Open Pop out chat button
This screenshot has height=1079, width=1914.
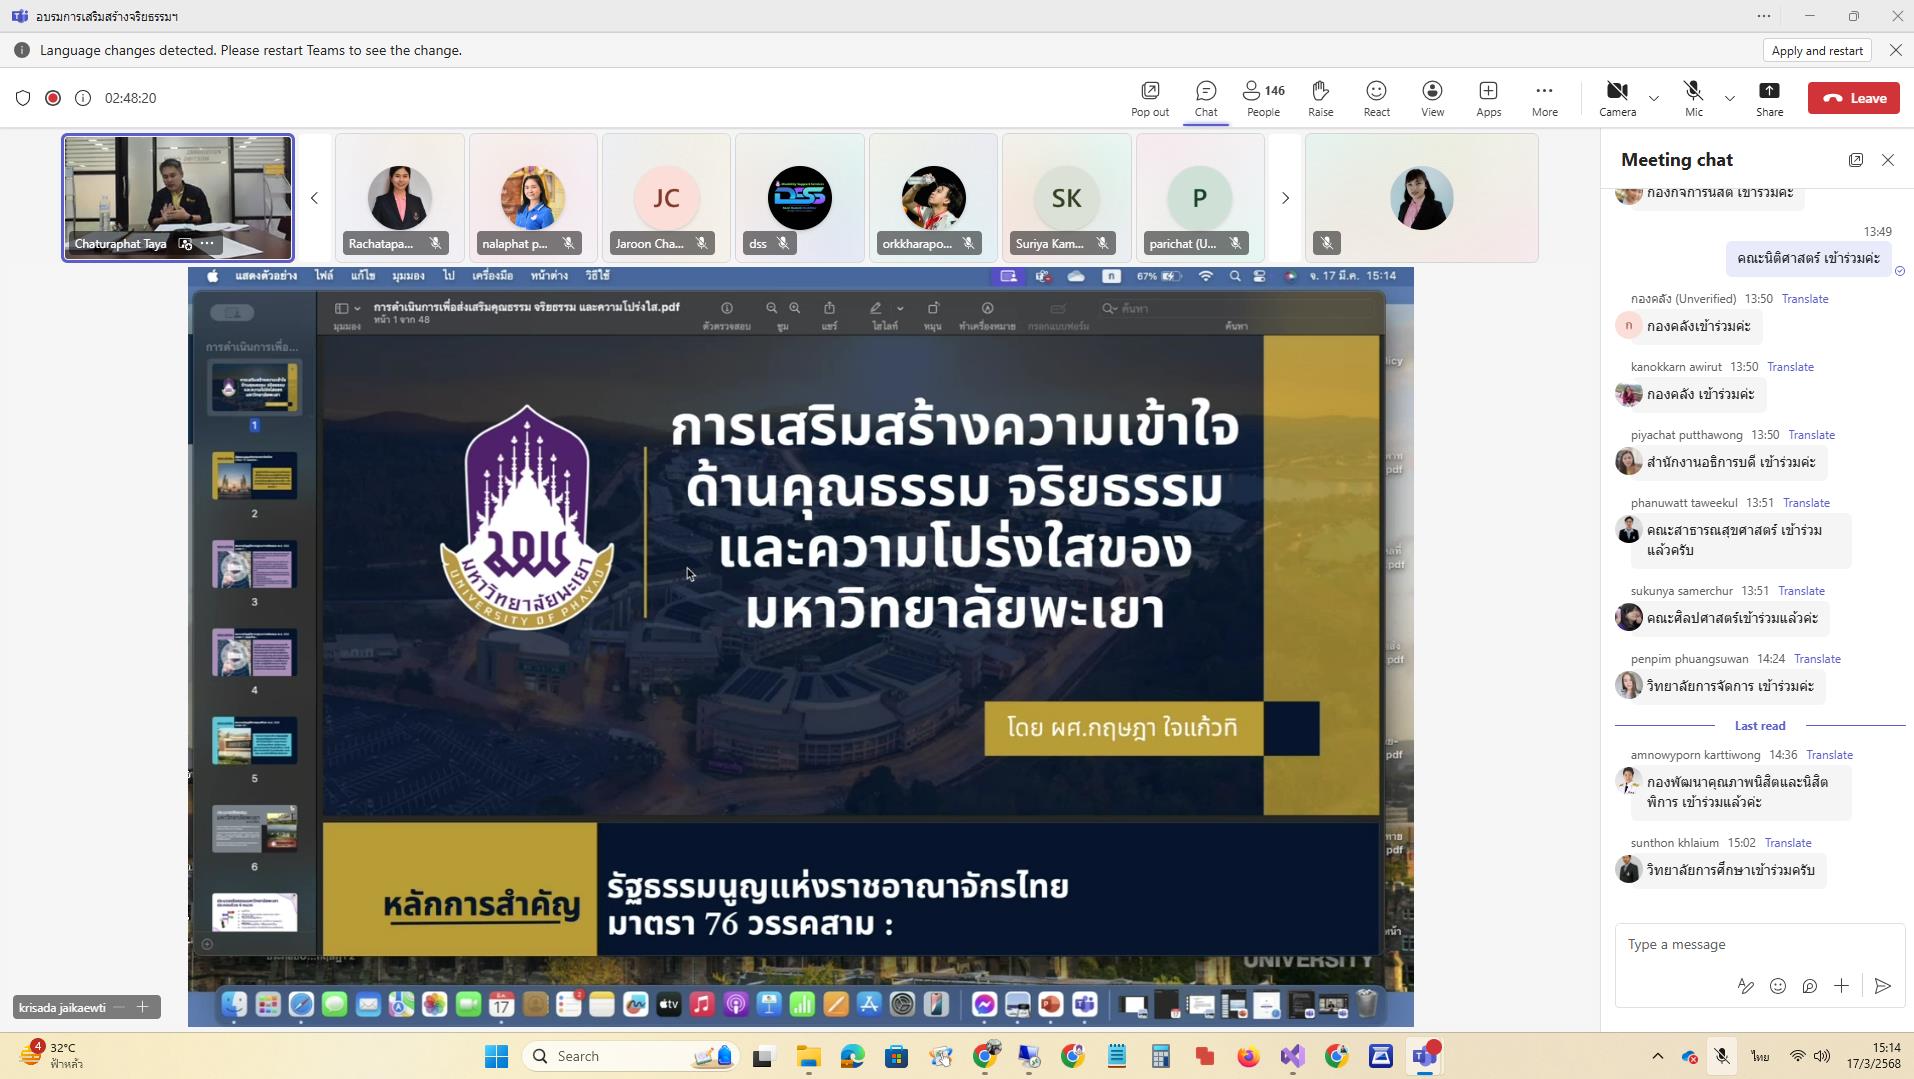pos(1150,98)
